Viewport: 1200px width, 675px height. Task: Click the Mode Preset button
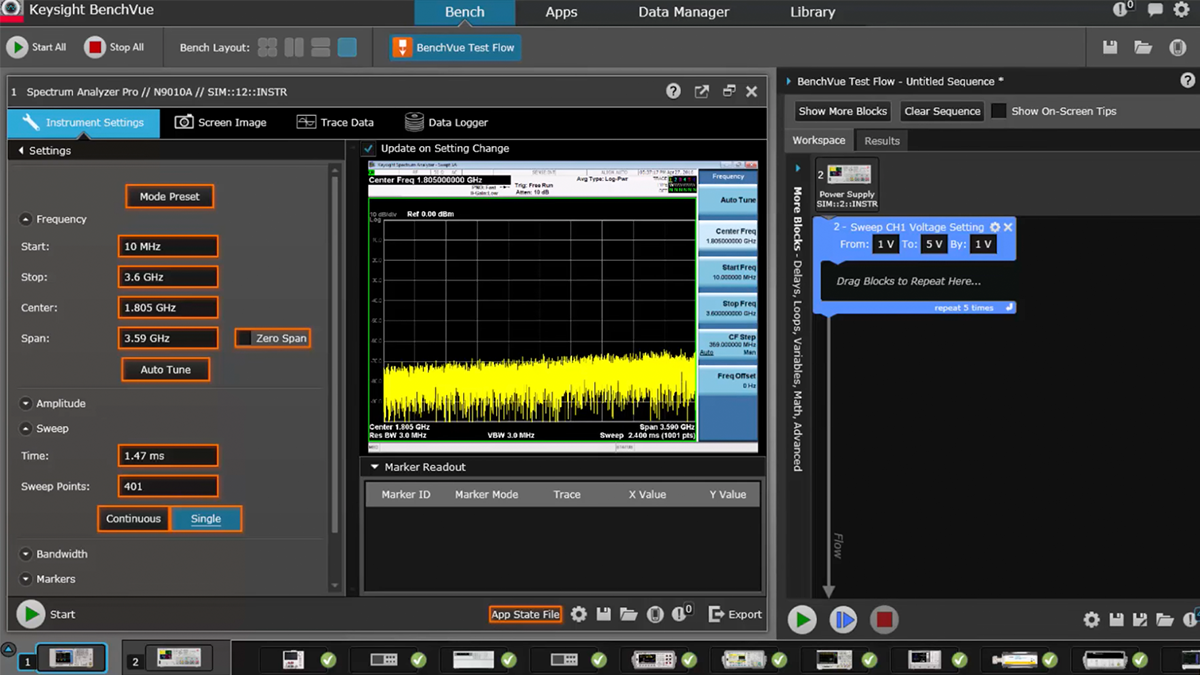(169, 197)
